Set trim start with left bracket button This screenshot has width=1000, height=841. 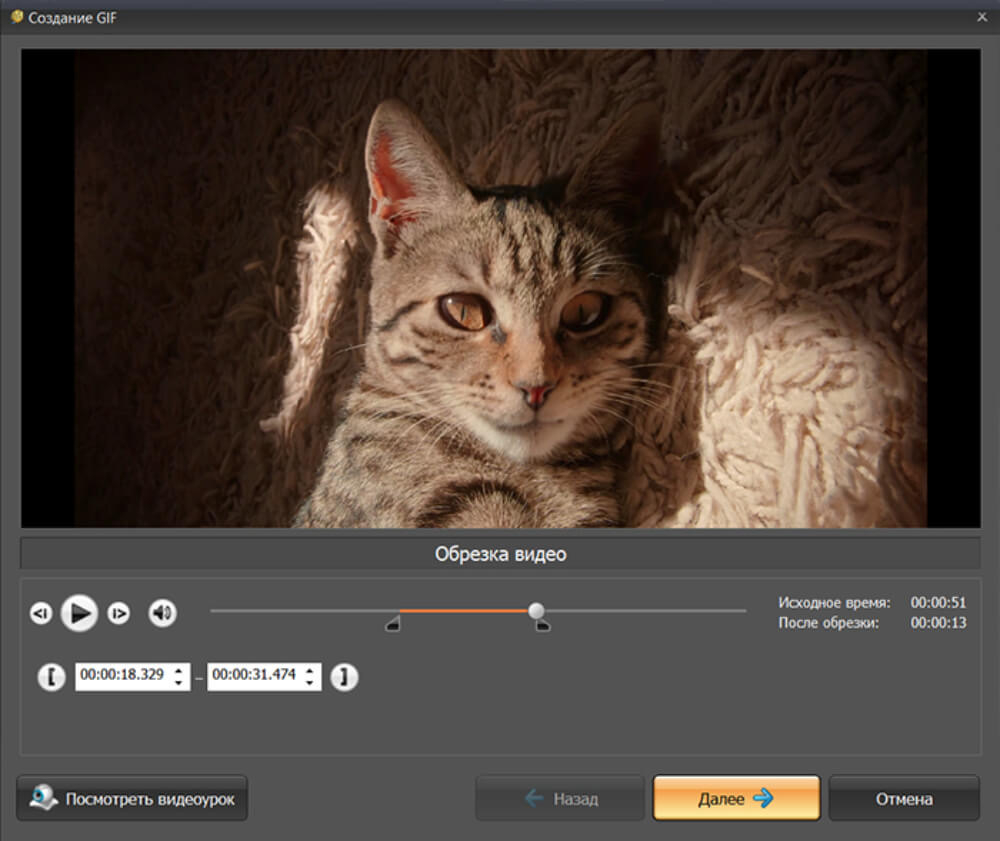click(52, 676)
